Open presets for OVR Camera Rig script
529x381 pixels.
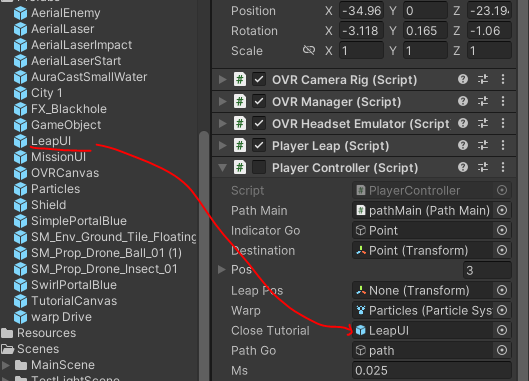pos(483,79)
